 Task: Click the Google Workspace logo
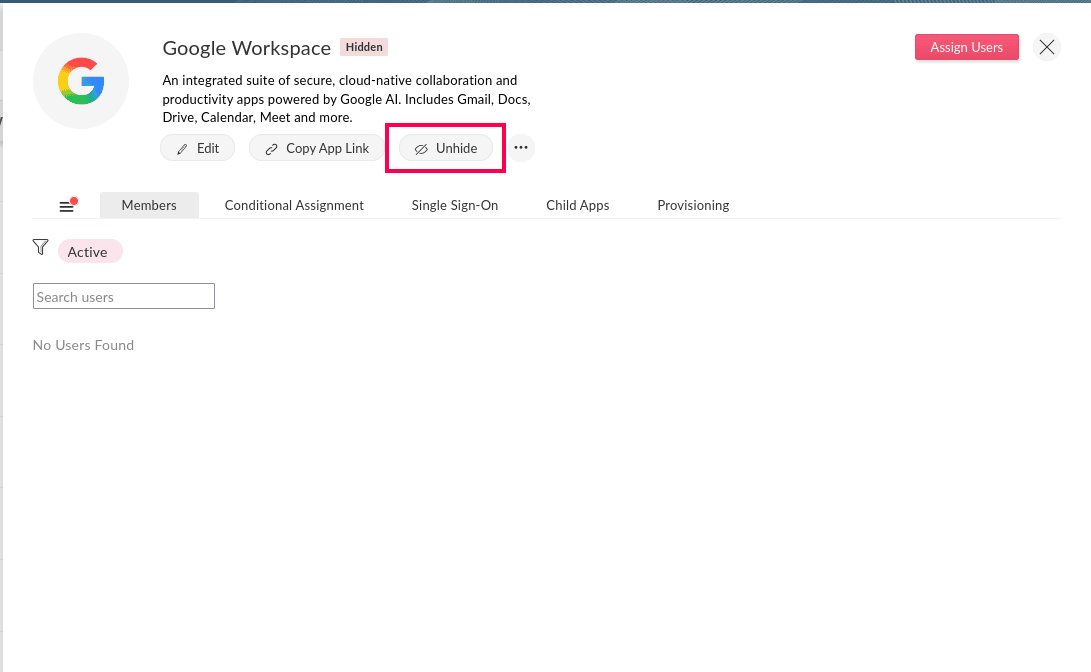pos(81,81)
